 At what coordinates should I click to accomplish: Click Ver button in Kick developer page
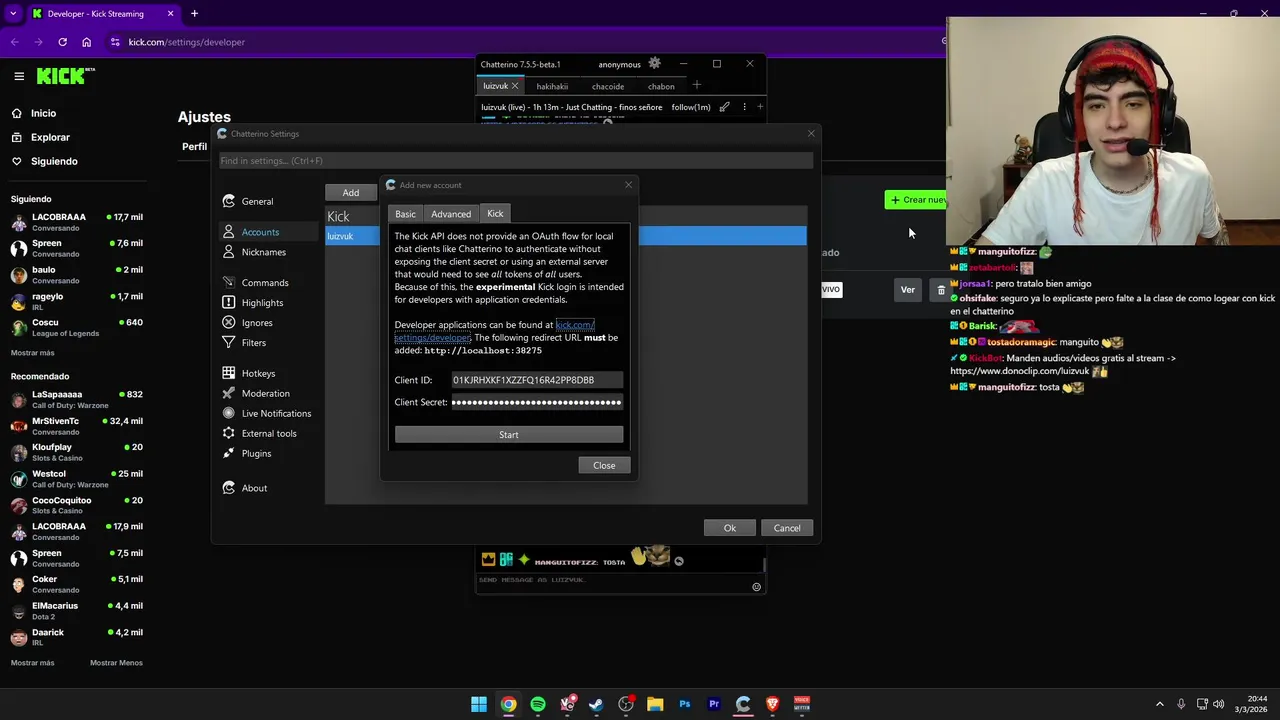point(907,290)
